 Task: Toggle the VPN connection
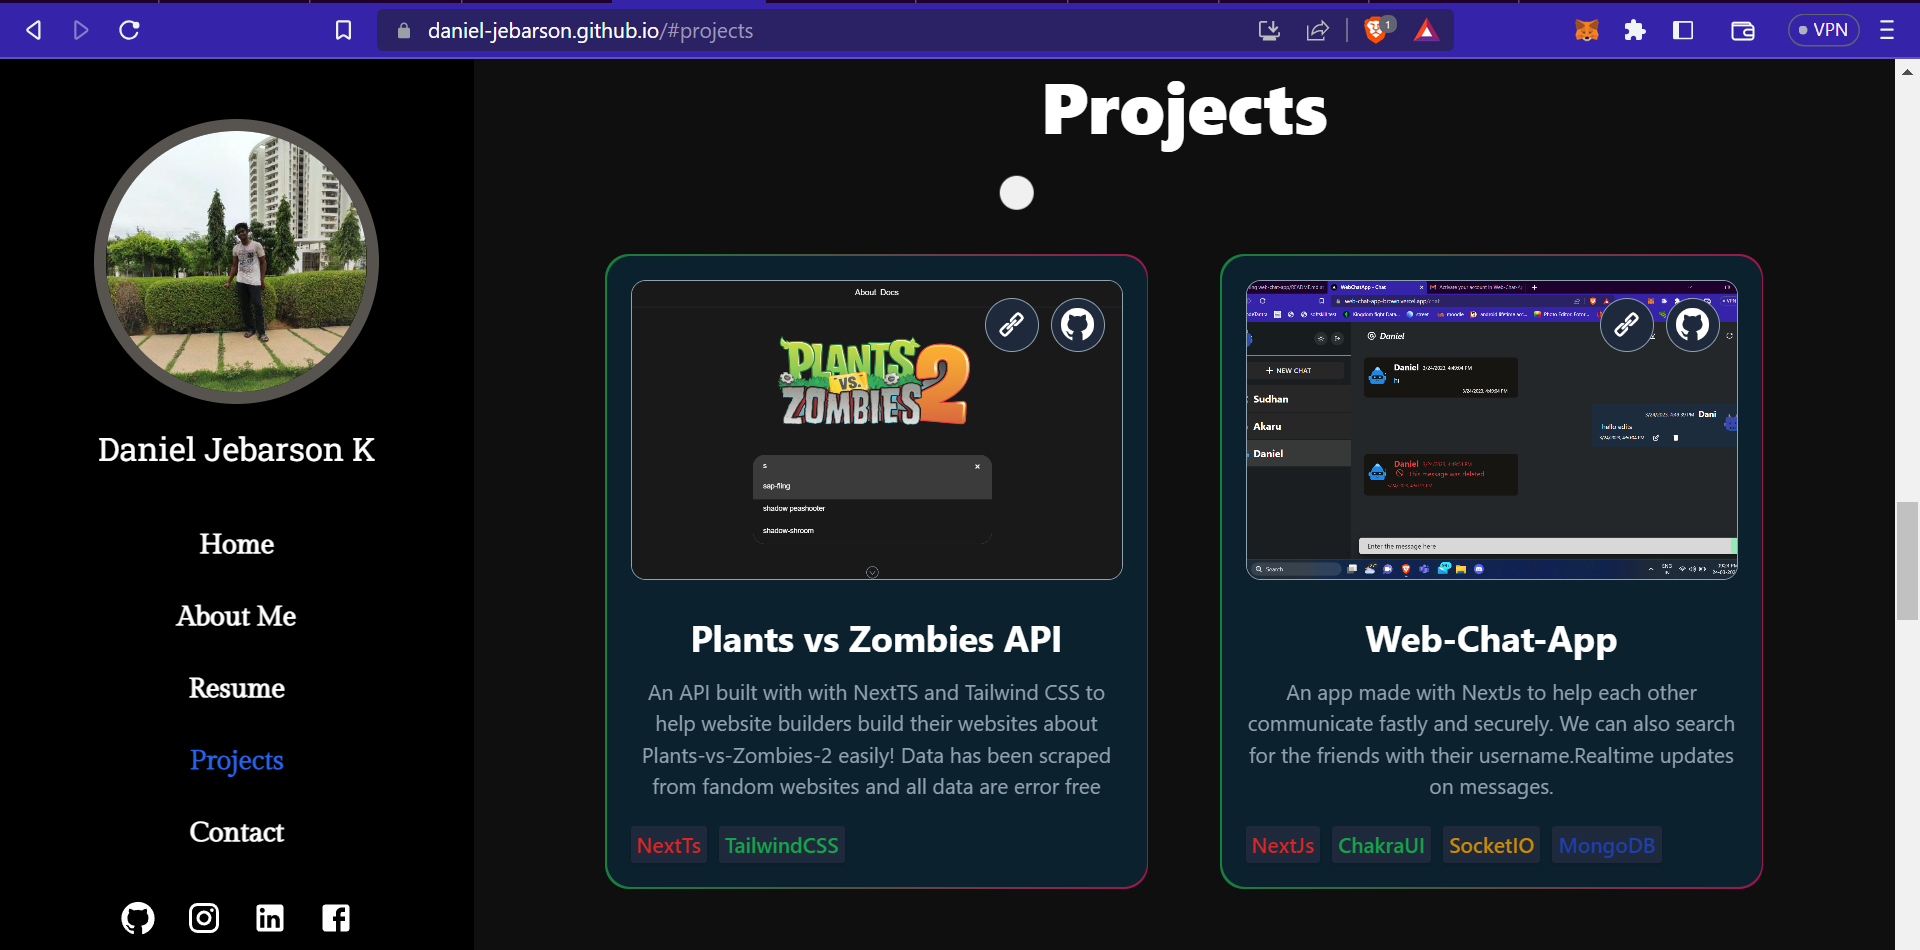pos(1823,30)
